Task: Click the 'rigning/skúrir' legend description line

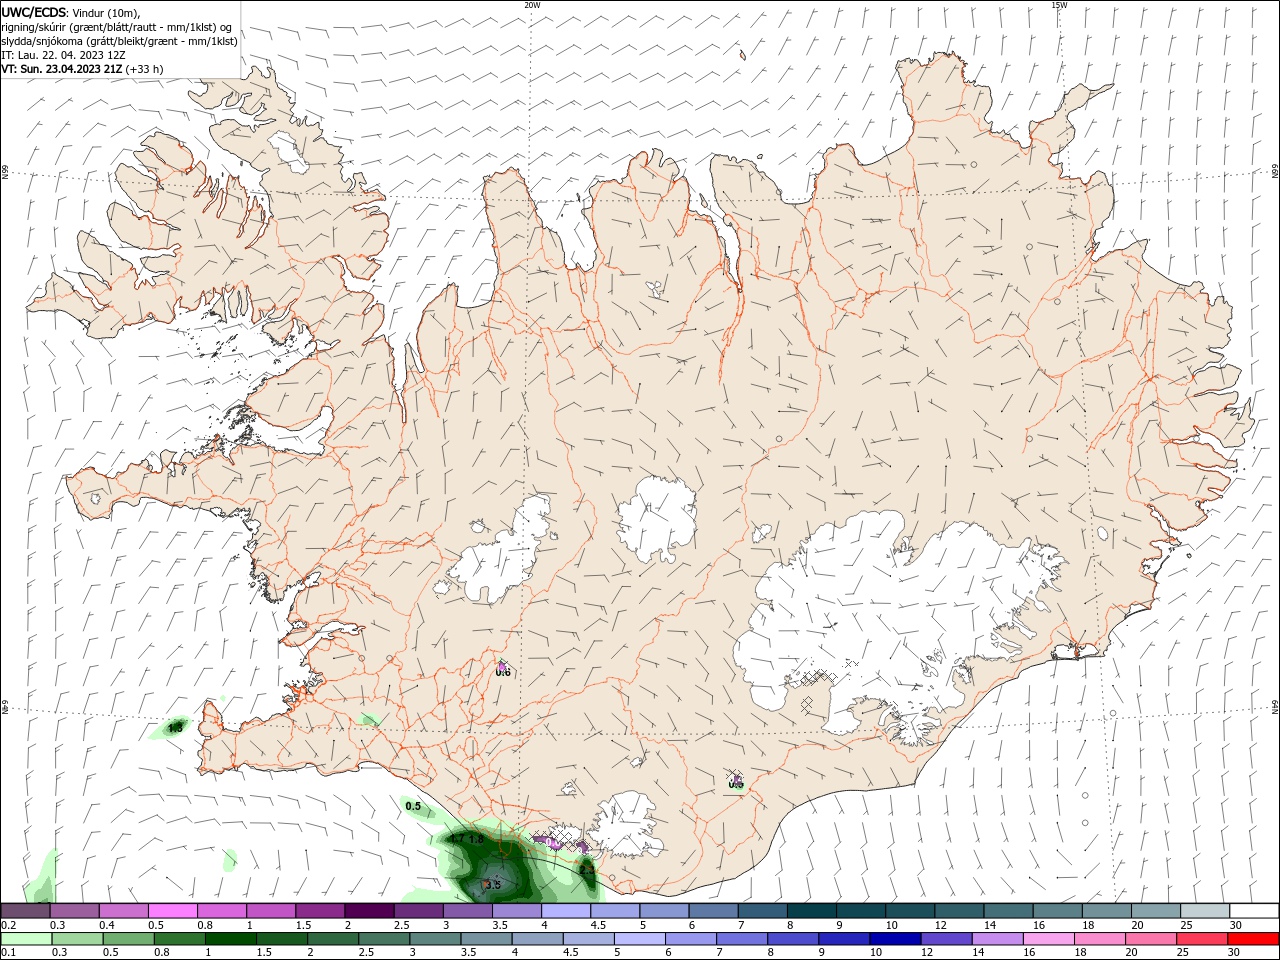Action: pos(117,27)
